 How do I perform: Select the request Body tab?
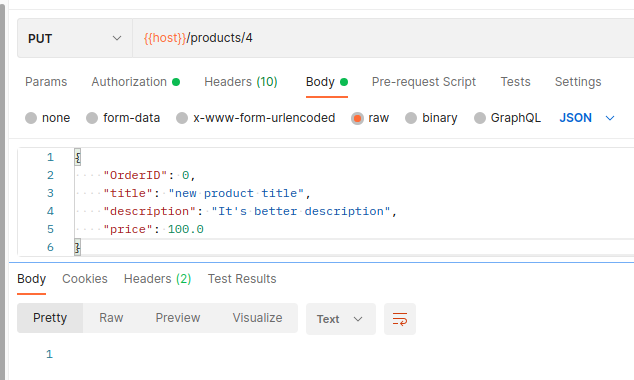[x=327, y=82]
